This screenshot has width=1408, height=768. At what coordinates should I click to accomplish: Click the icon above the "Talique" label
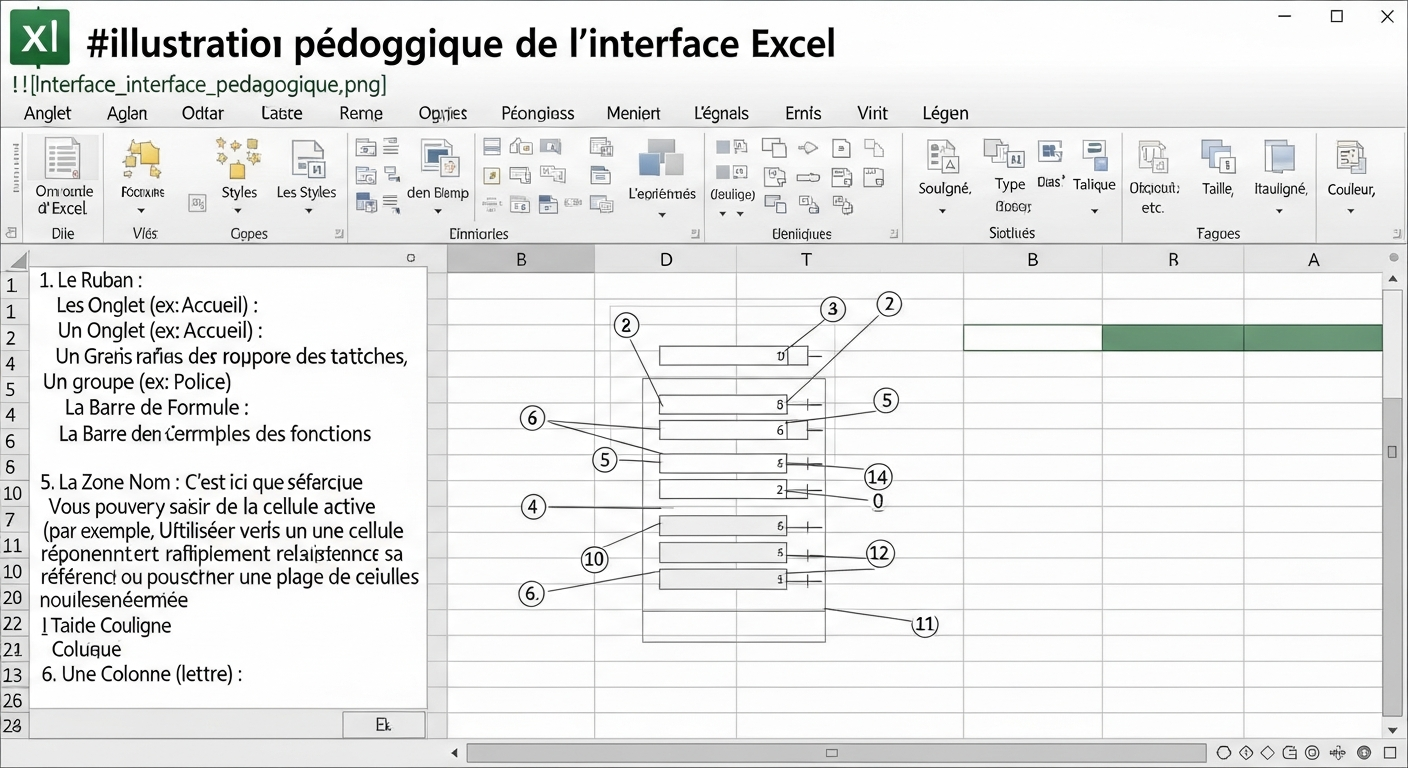[x=1094, y=154]
